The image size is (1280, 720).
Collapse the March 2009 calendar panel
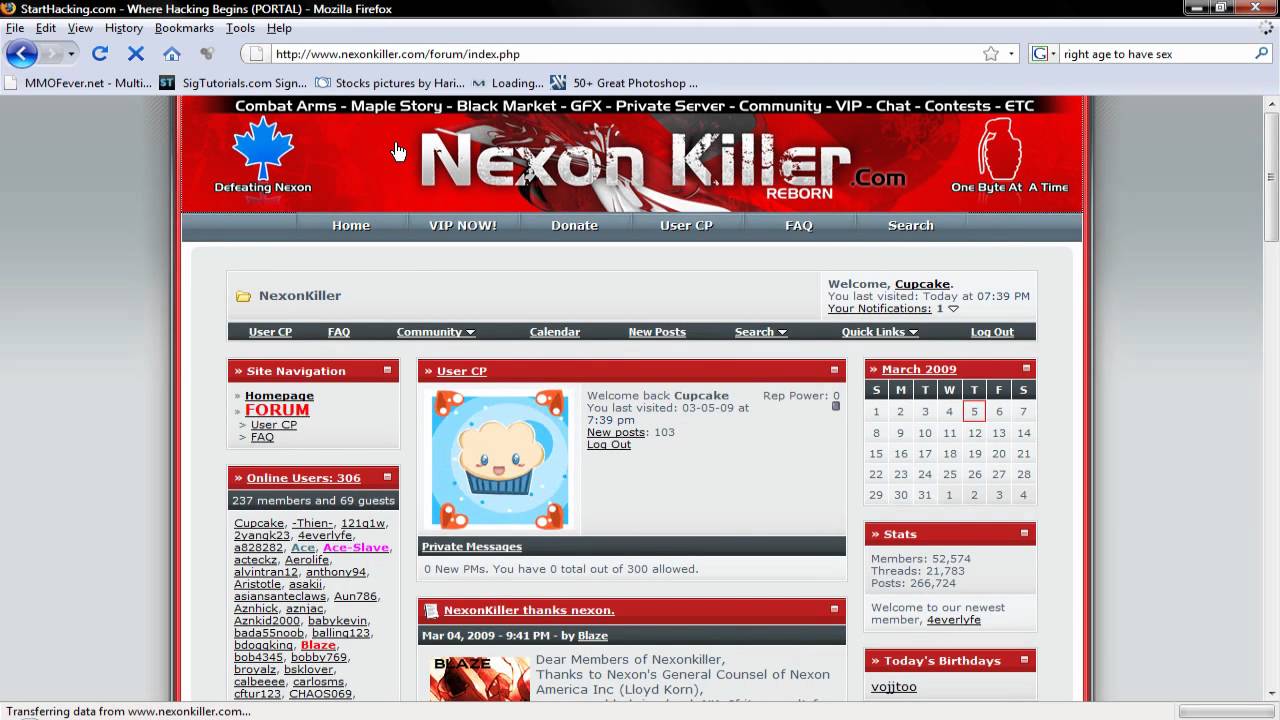[x=1026, y=368]
